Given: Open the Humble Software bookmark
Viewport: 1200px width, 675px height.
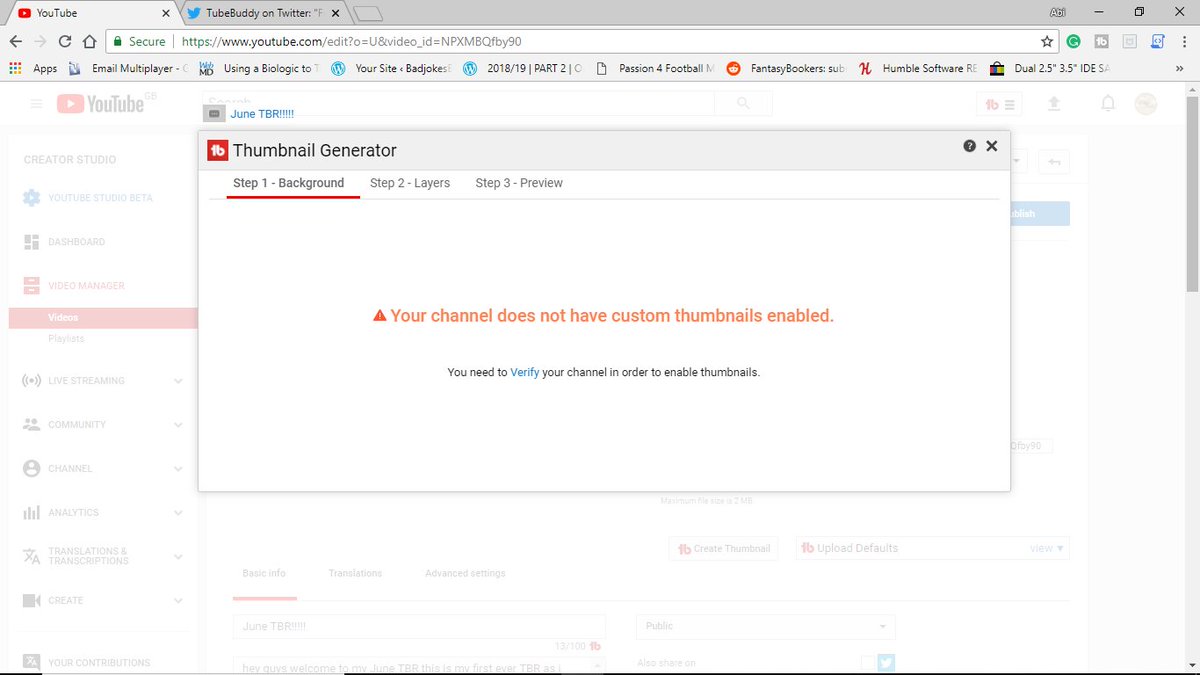Looking at the screenshot, I should 918,69.
